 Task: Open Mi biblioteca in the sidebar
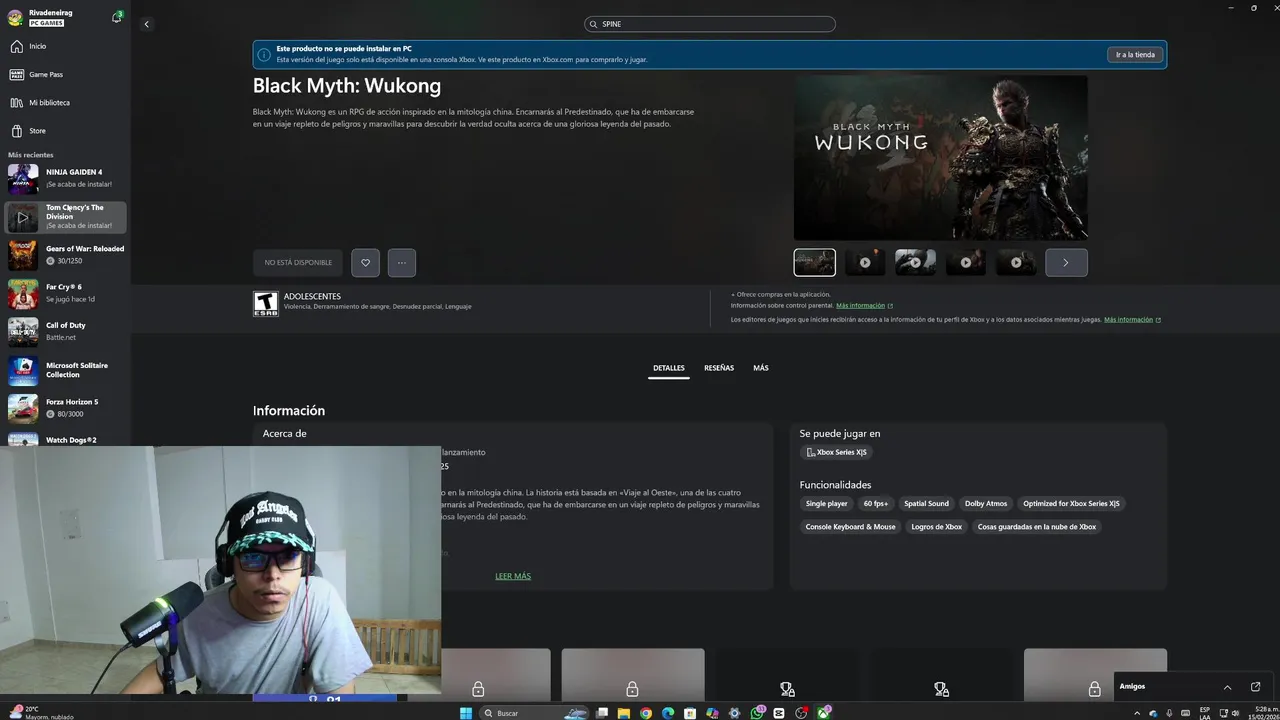click(65, 102)
